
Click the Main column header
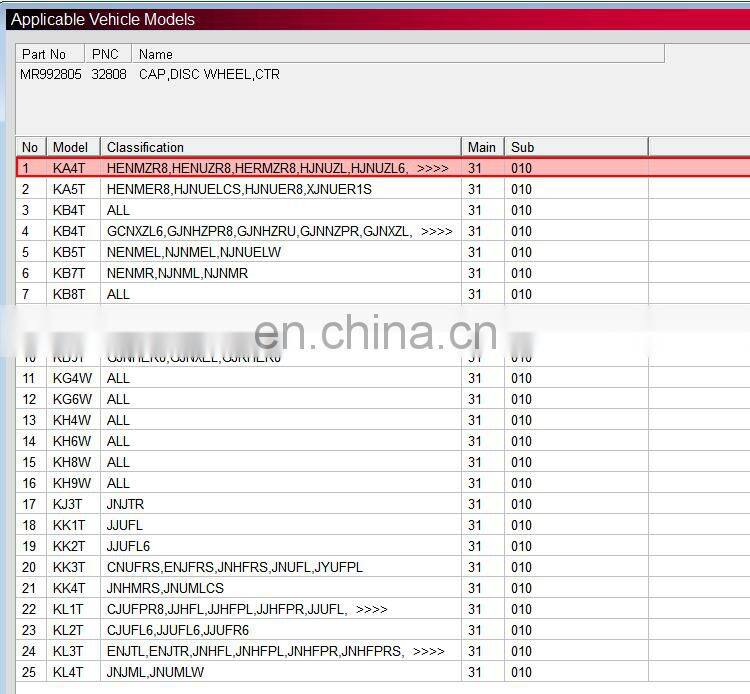pyautogui.click(x=482, y=147)
